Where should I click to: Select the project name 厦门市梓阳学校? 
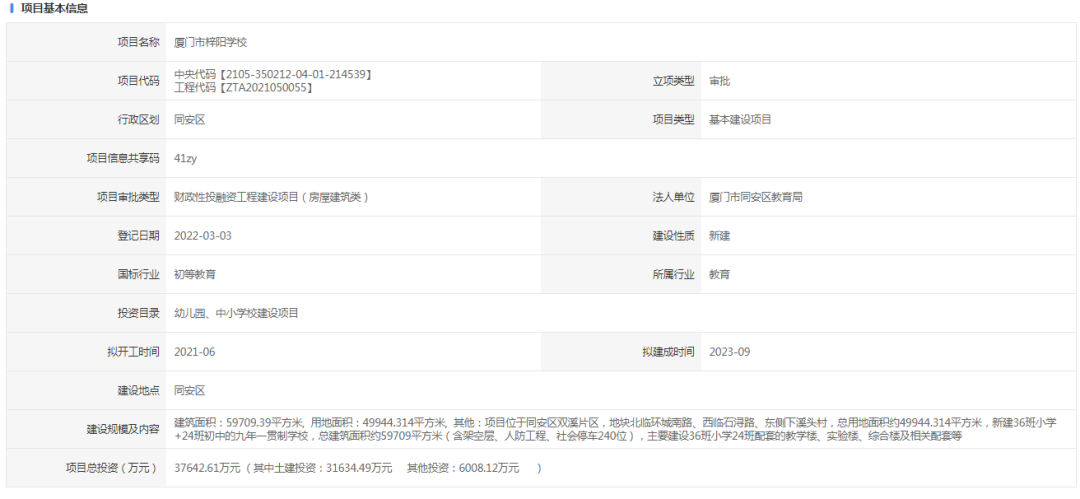tap(210, 42)
